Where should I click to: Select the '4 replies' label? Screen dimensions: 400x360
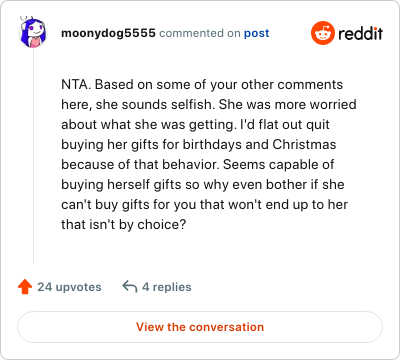pyautogui.click(x=167, y=287)
